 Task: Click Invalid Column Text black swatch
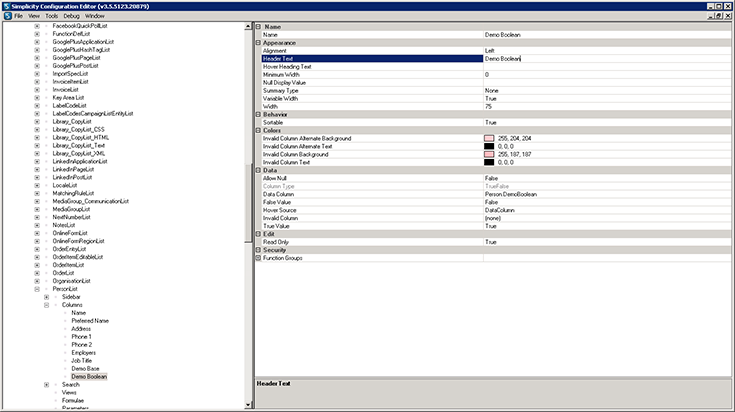coord(489,162)
